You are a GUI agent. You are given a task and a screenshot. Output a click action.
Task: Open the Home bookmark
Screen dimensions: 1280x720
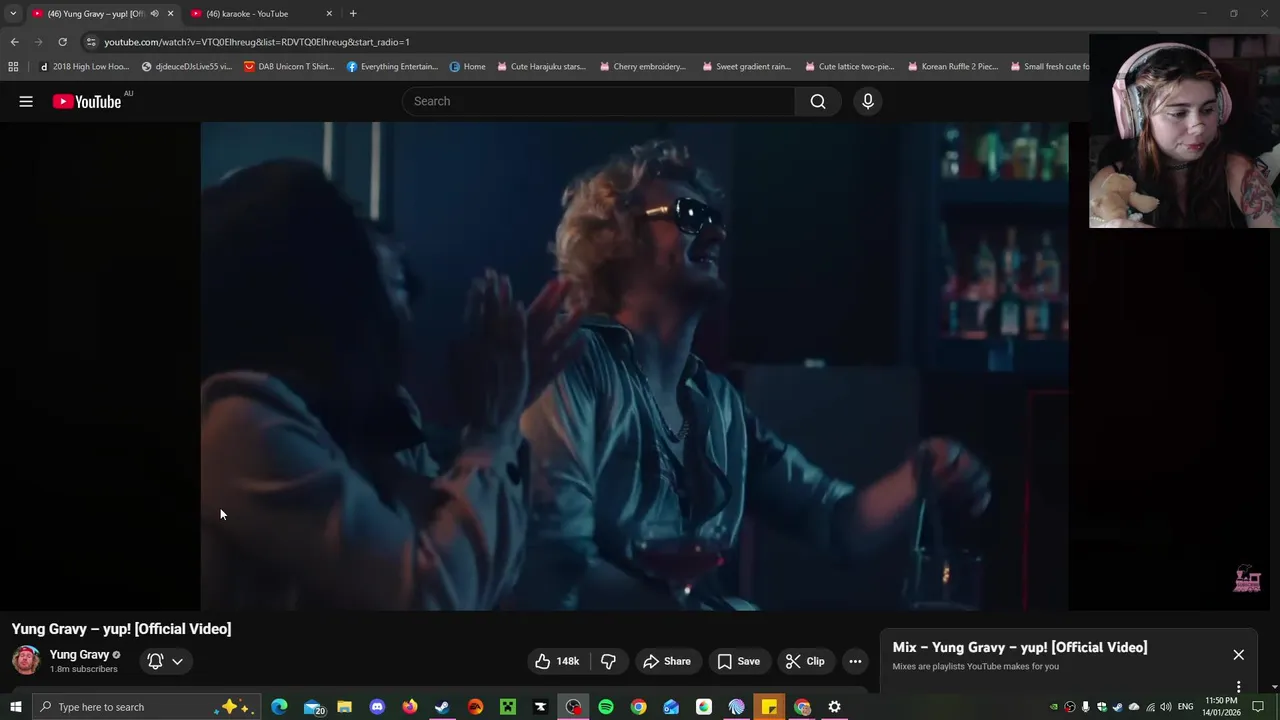click(468, 67)
